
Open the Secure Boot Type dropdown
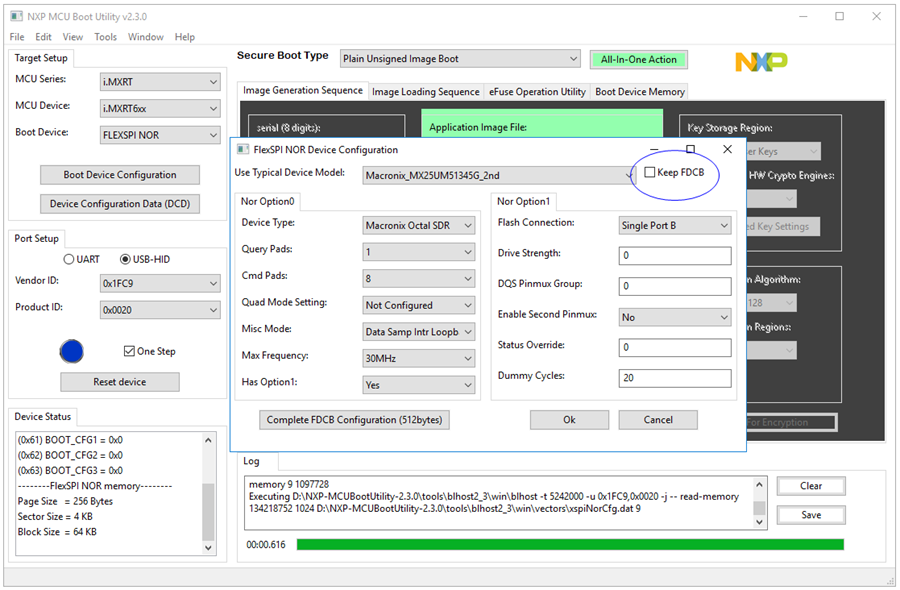(460, 59)
